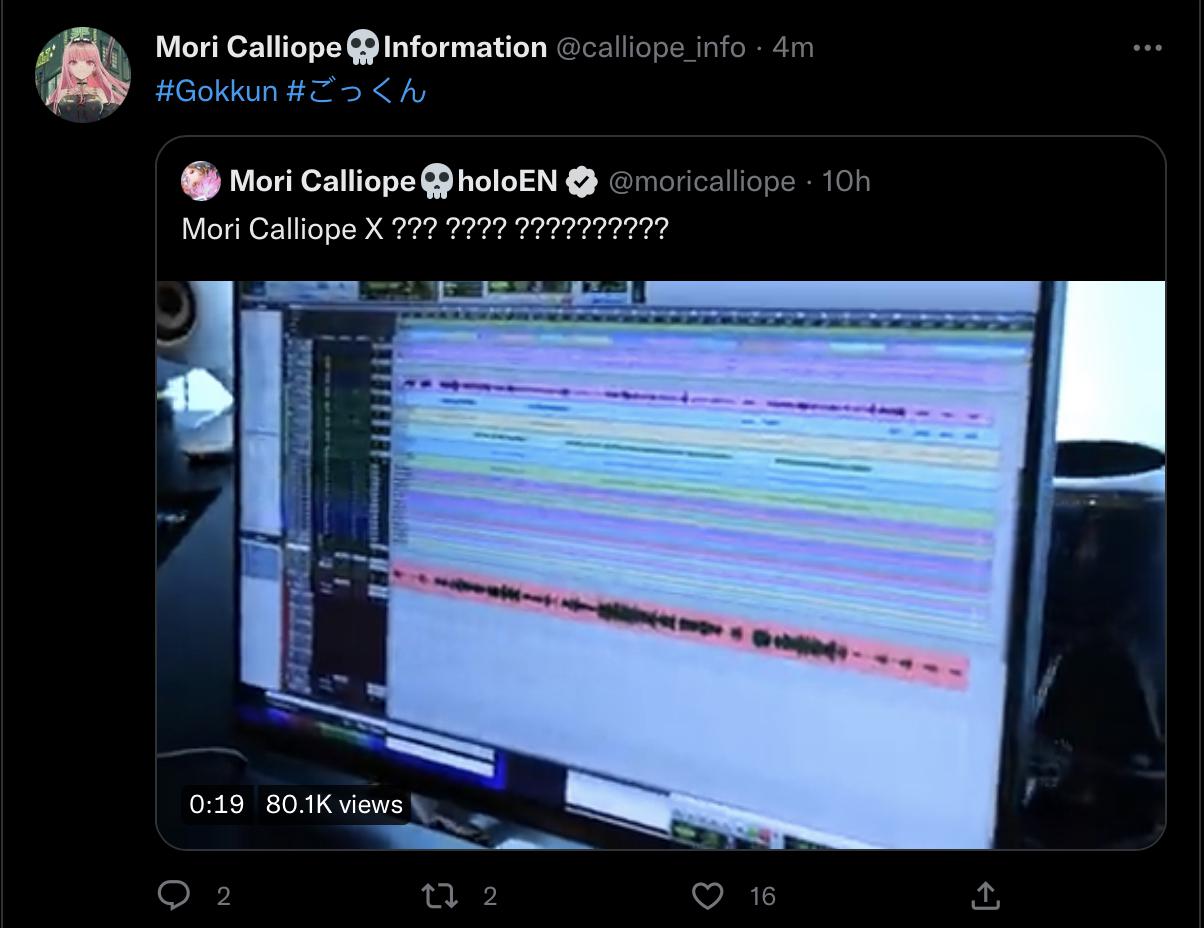Click the Mori Calliope Information display name
This screenshot has height=928, width=1204.
click(x=351, y=47)
